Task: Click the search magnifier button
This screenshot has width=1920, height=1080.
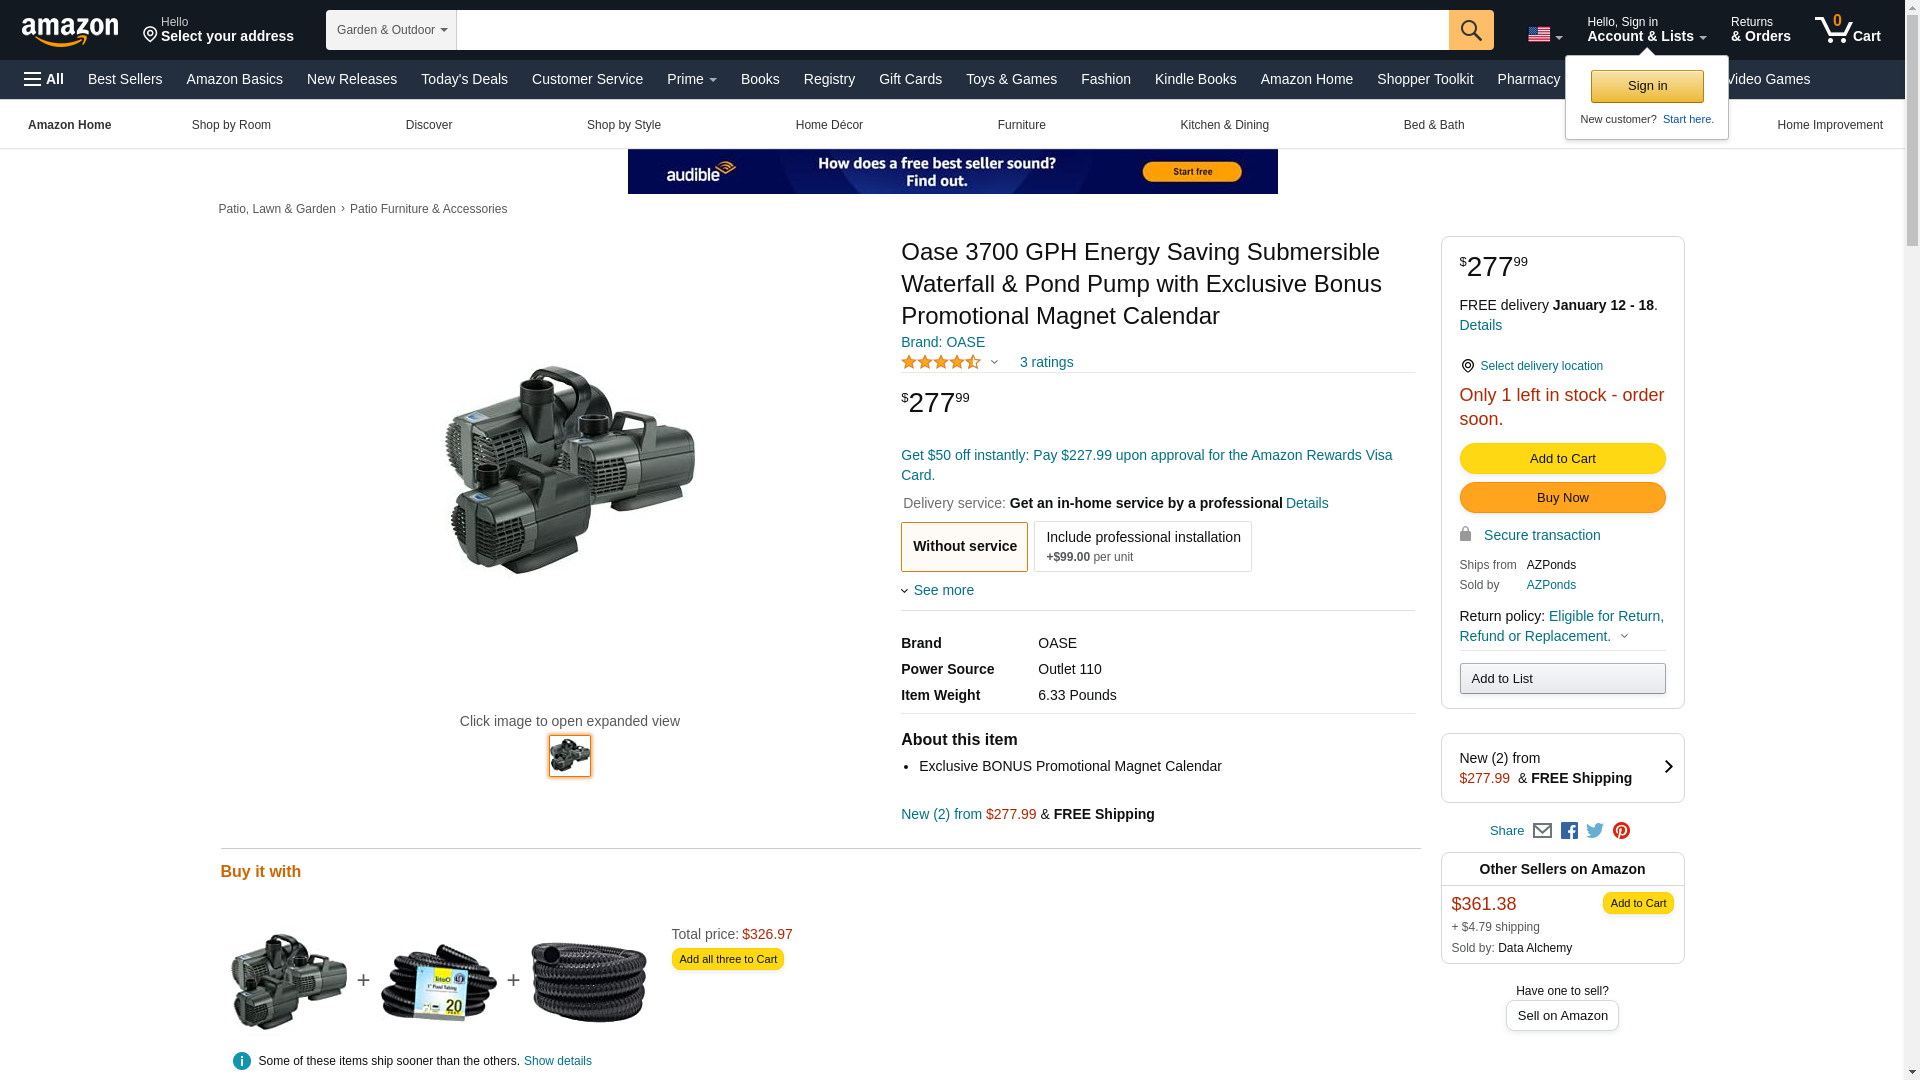Action: pos(1470,30)
